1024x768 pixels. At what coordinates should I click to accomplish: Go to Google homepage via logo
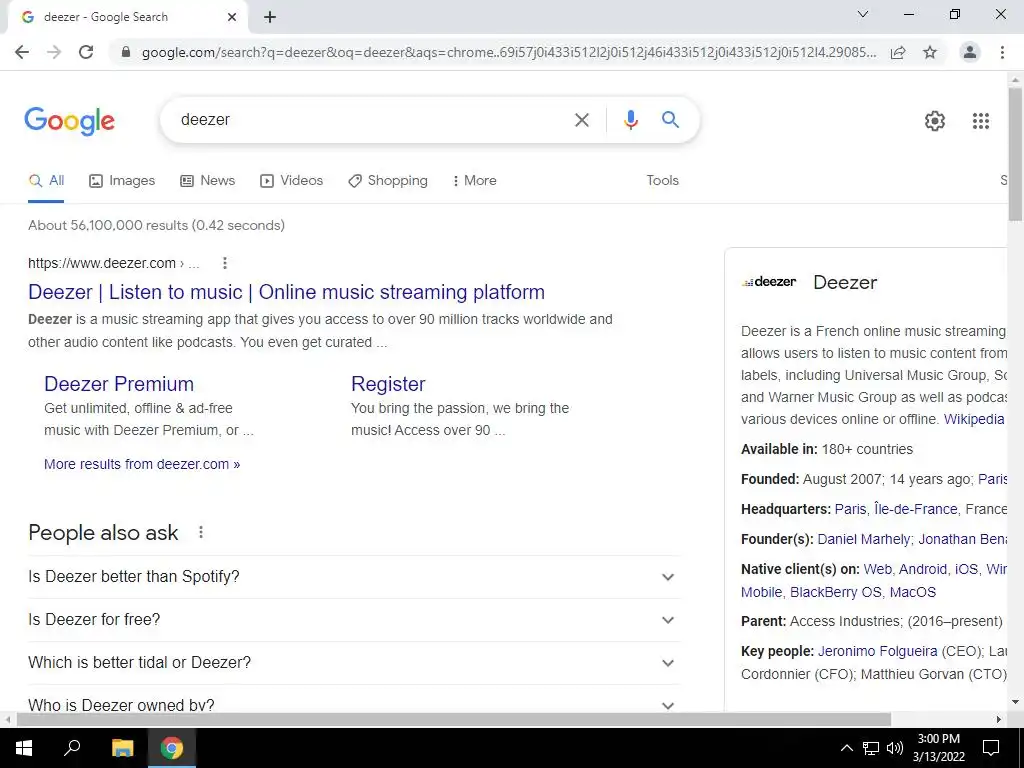point(70,121)
